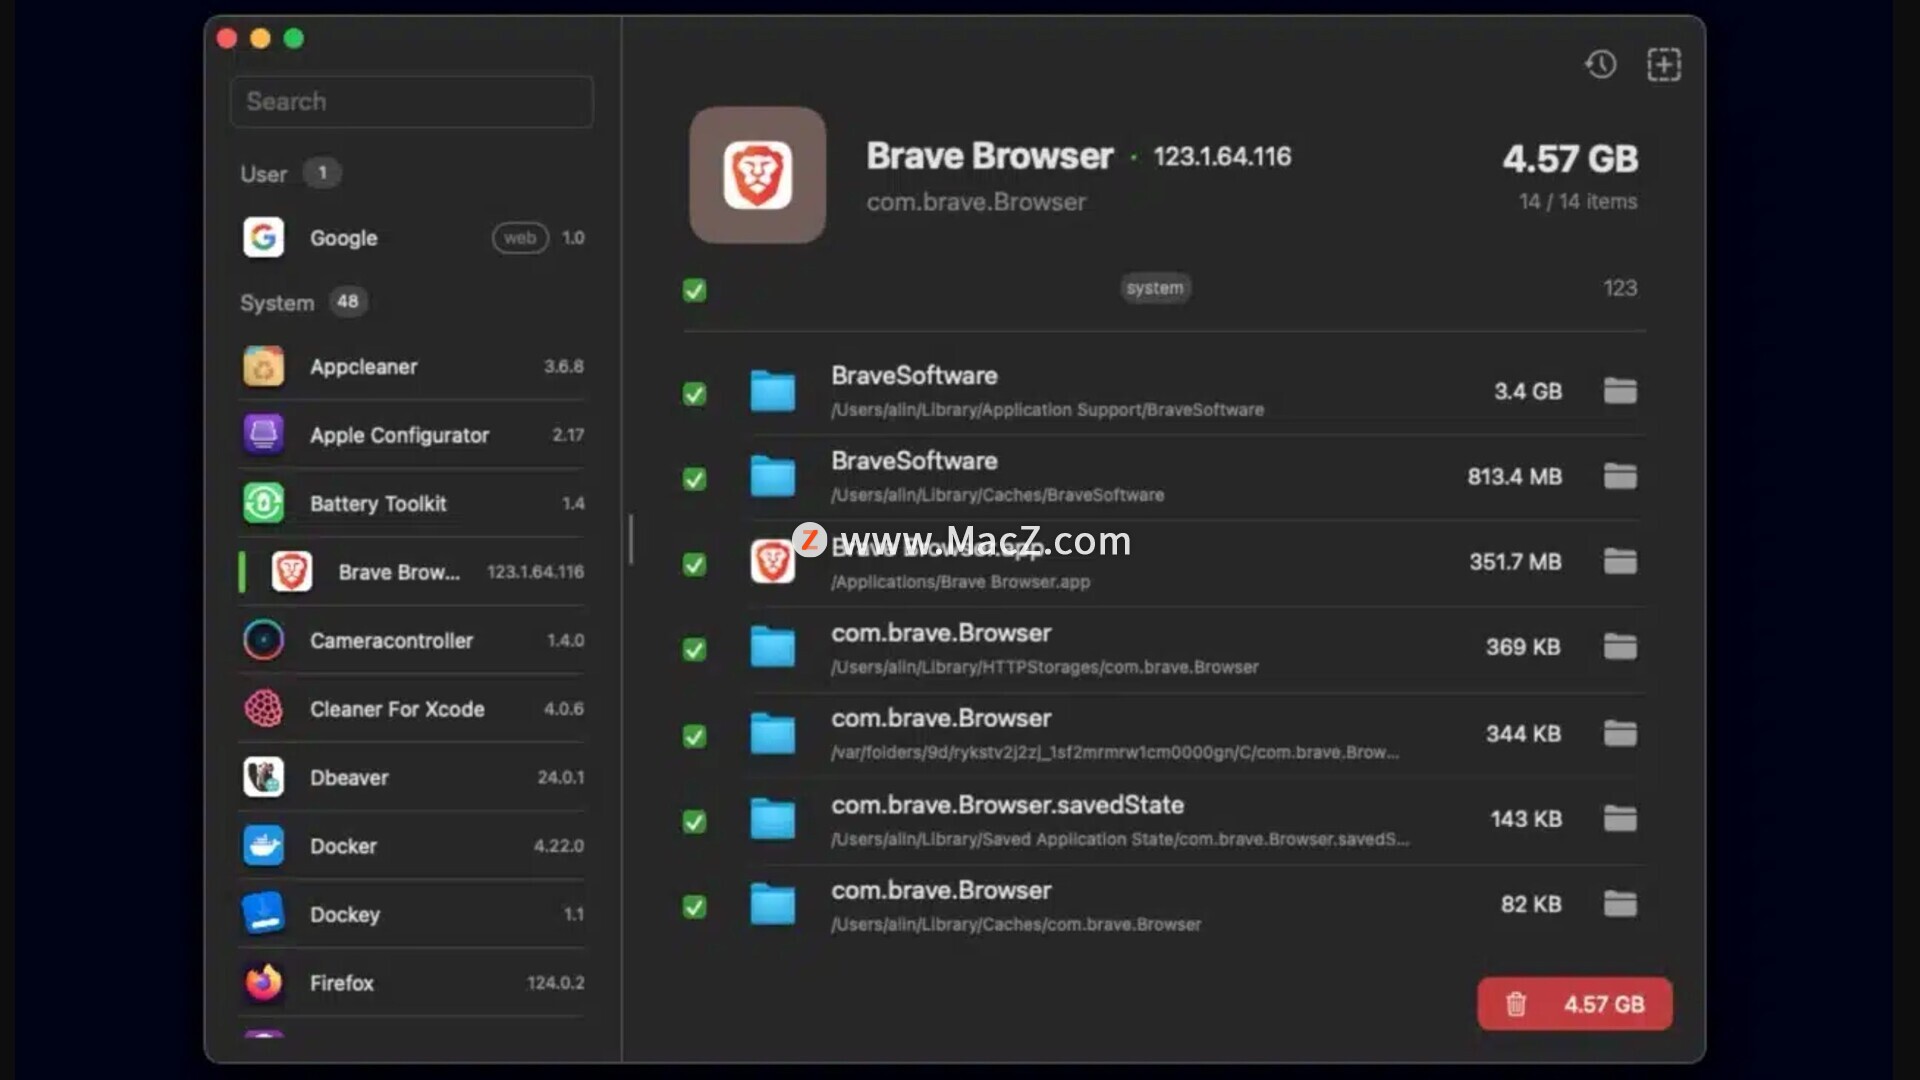Click the Dockey icon
The image size is (1920, 1080).
click(x=264, y=914)
